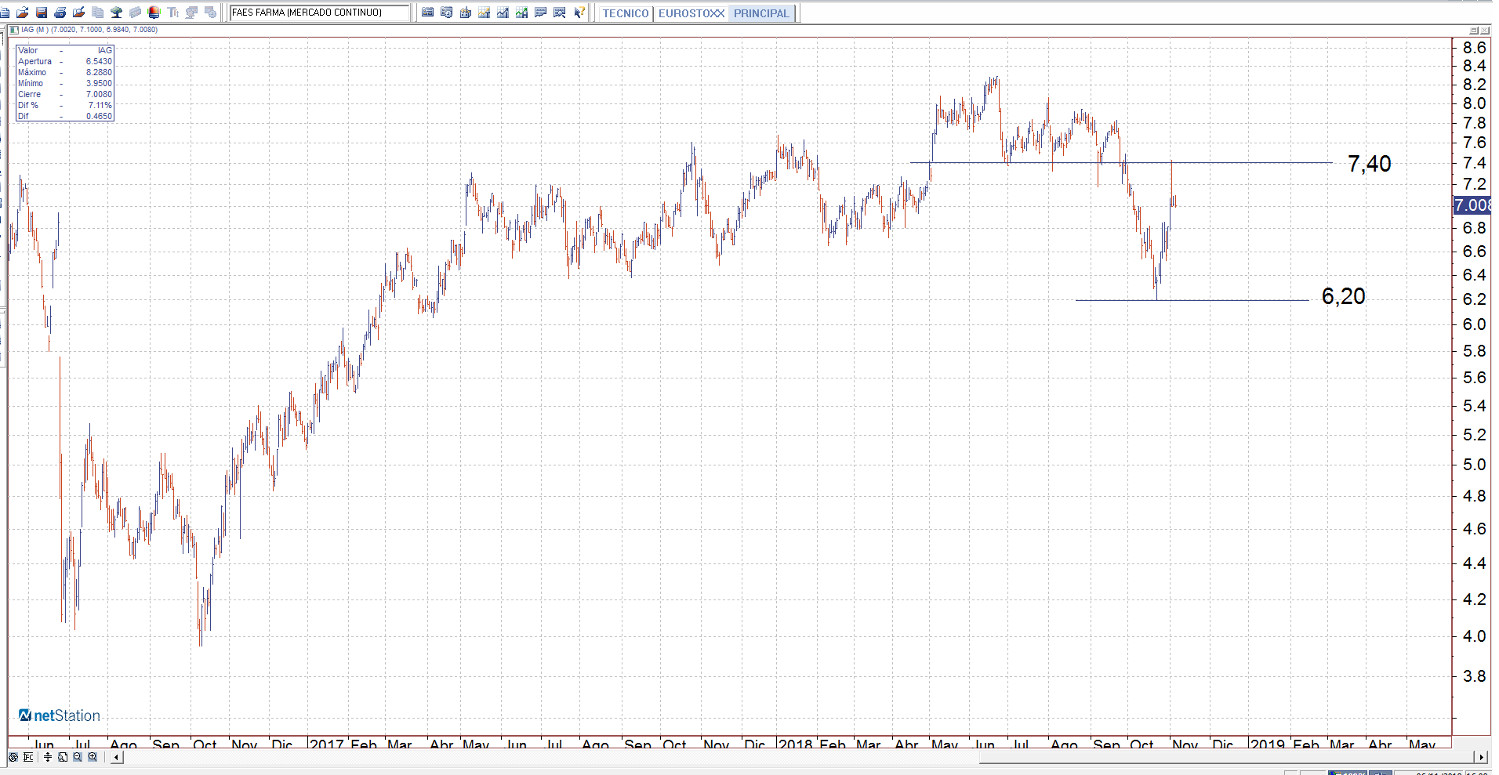Click the 7.008 current price marker
1499x775 pixels.
[1474, 205]
